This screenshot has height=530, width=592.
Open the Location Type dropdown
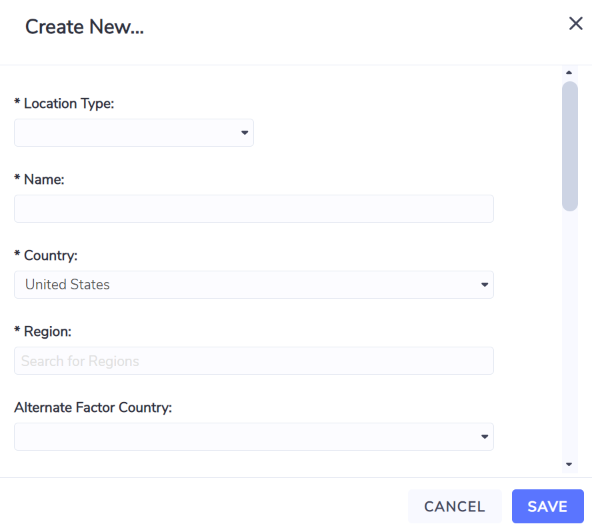tap(134, 132)
